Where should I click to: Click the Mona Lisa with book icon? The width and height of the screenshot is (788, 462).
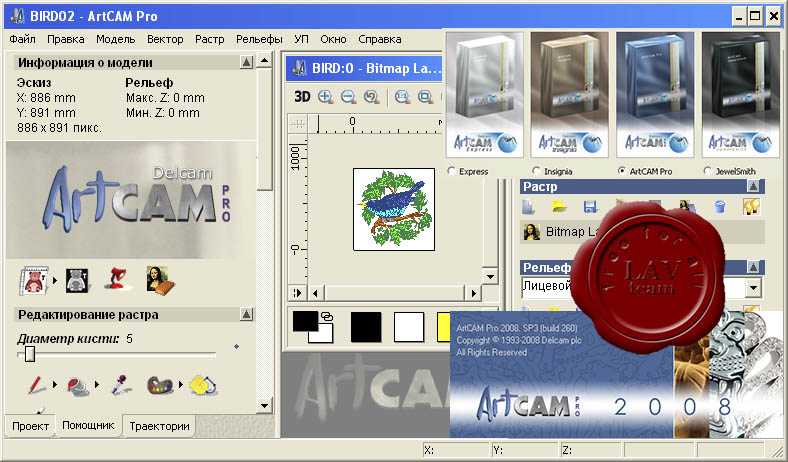tap(160, 280)
